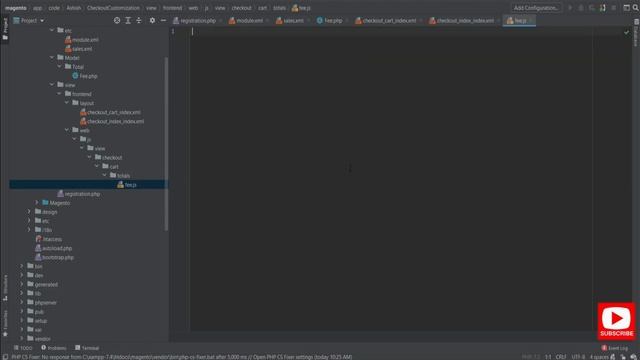Collapse the layout folder
This screenshot has height=360, width=640.
pos(67,103)
